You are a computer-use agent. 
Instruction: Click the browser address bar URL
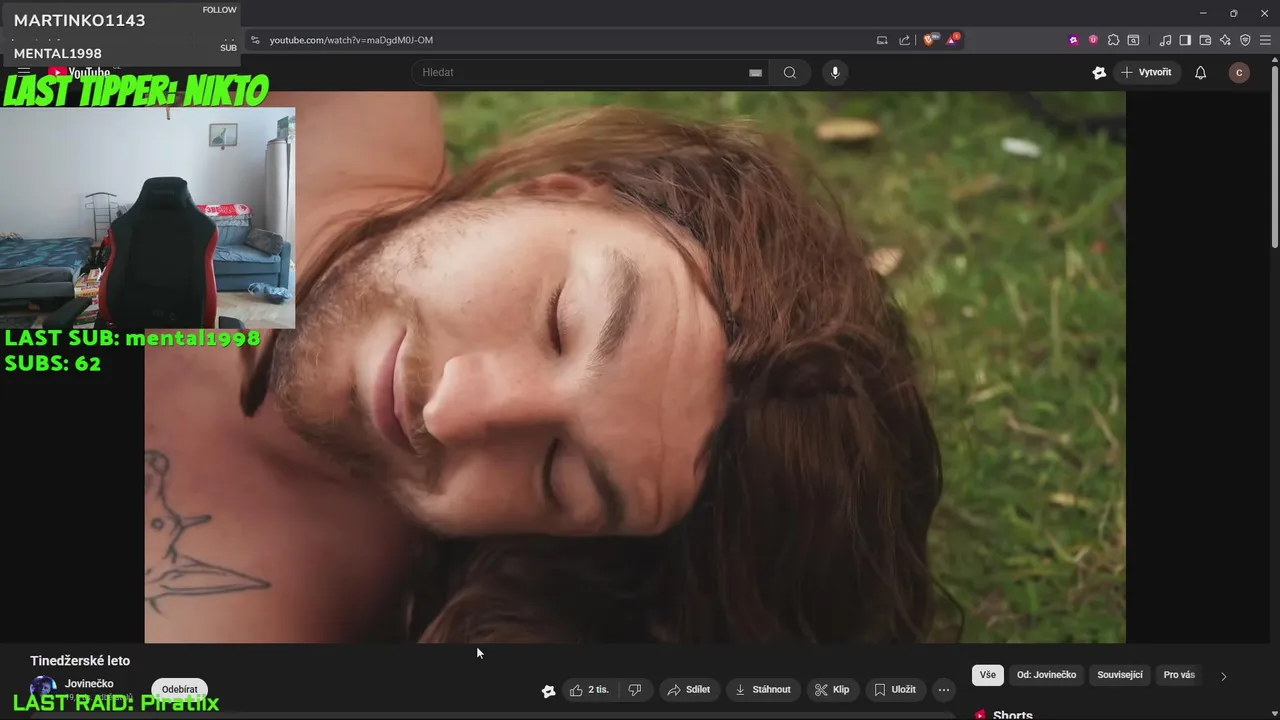[351, 40]
